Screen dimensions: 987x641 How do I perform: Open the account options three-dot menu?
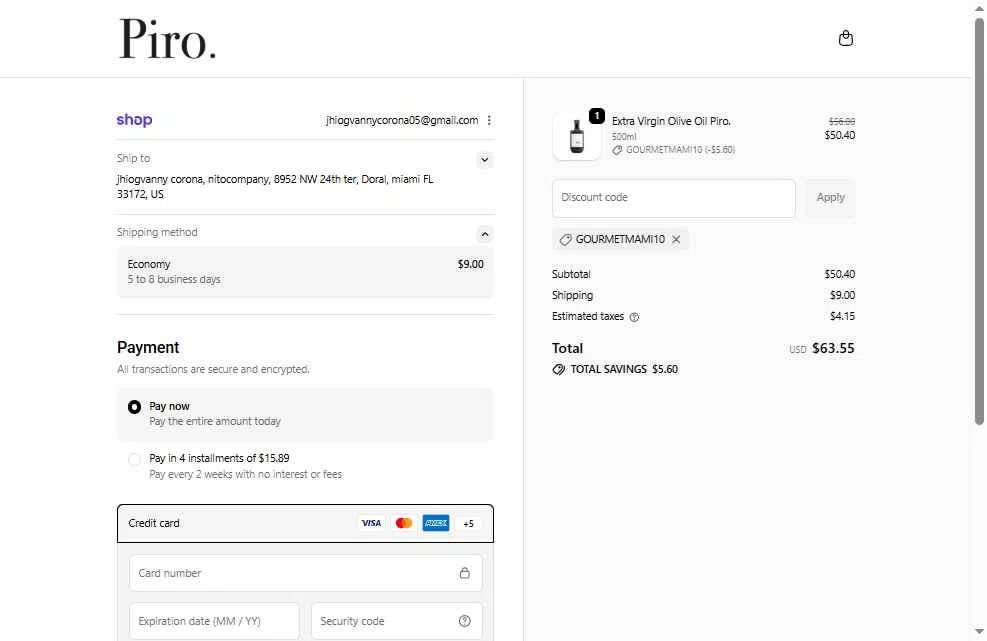489,120
